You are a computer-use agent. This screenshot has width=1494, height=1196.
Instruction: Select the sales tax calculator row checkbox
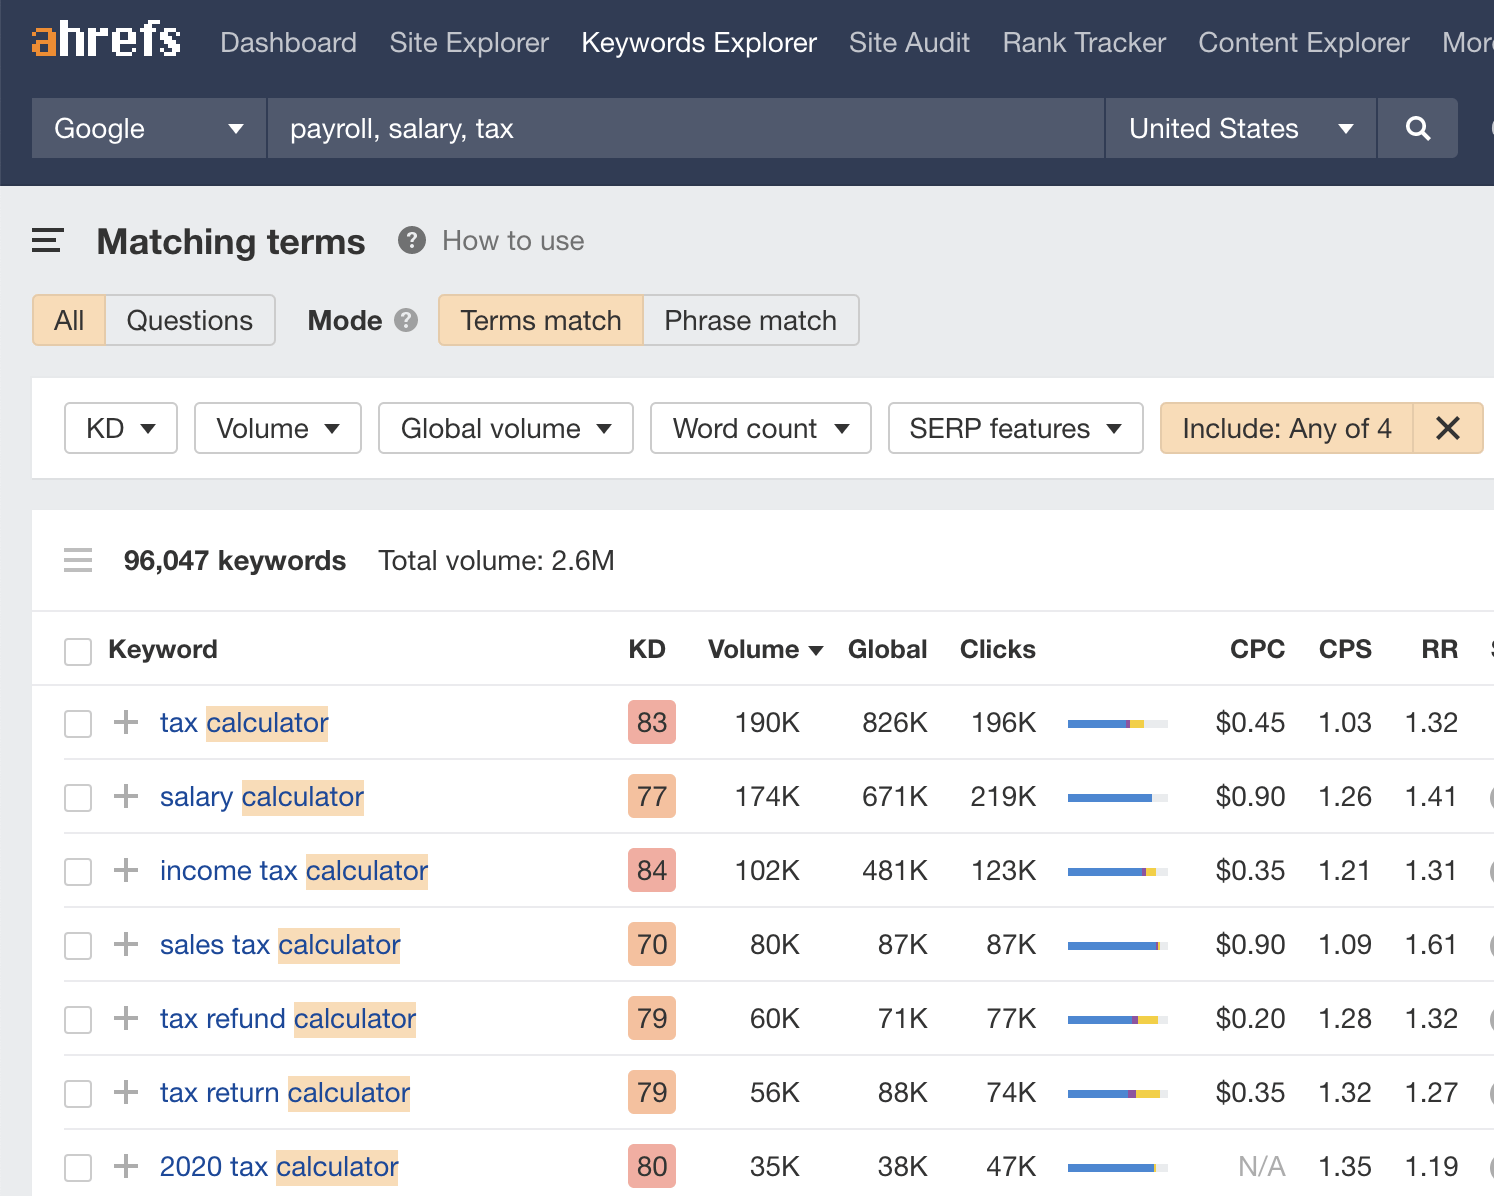(78, 945)
